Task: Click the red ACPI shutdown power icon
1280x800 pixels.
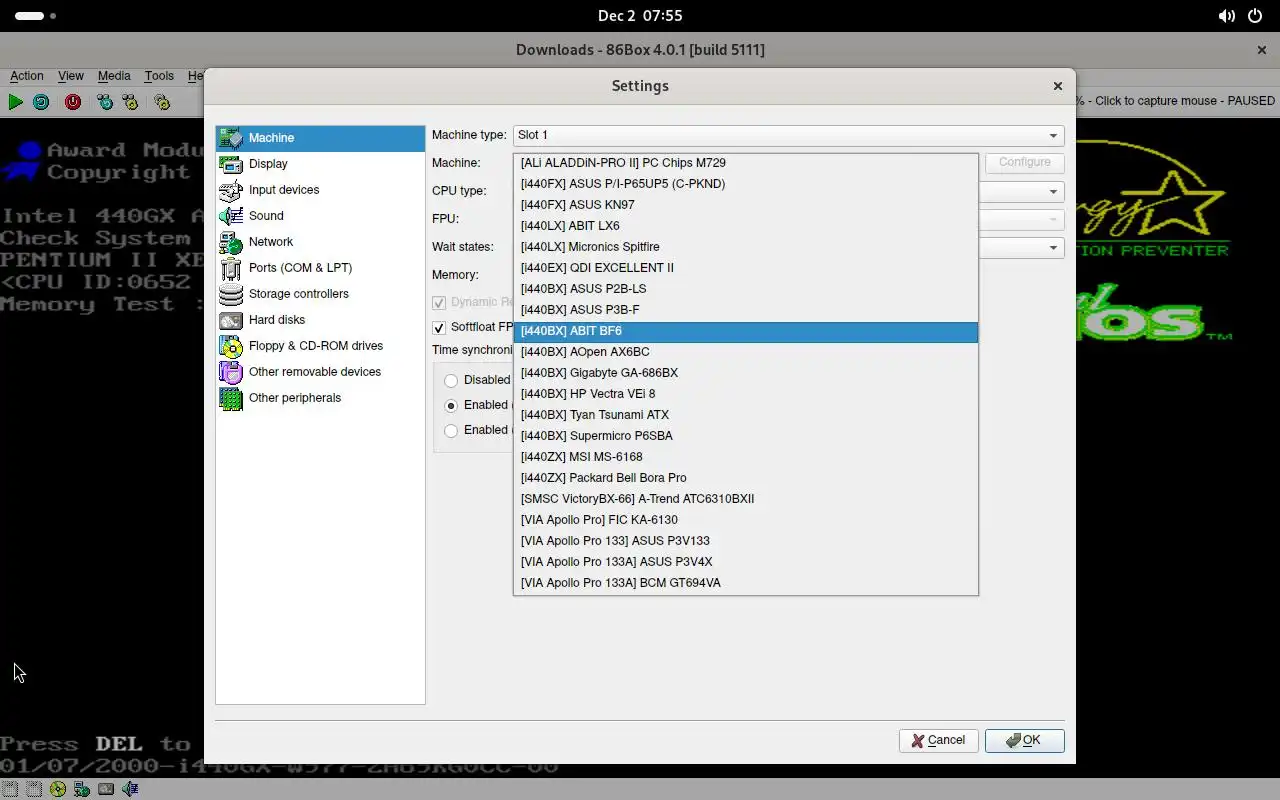Action: (73, 102)
